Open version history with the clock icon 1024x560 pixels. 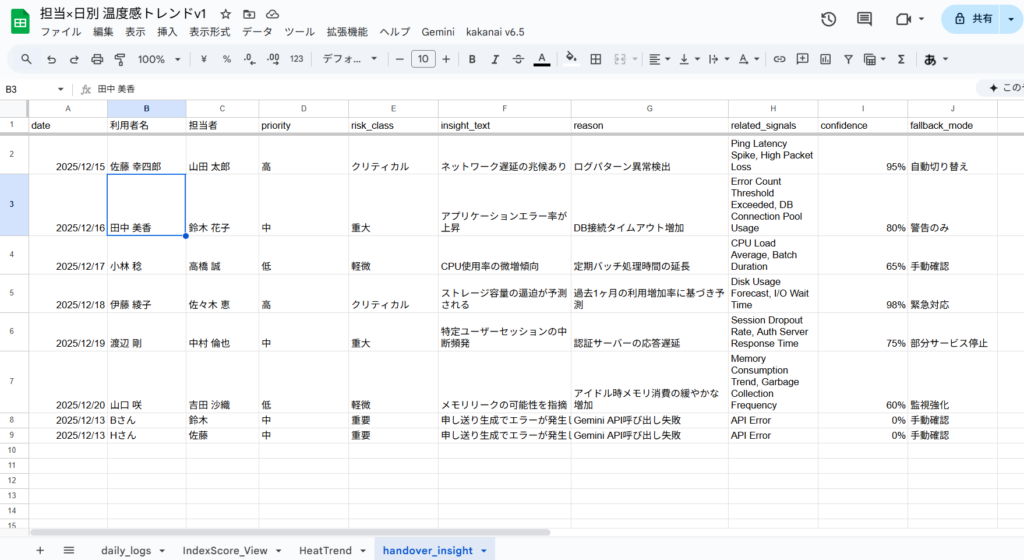click(x=828, y=19)
